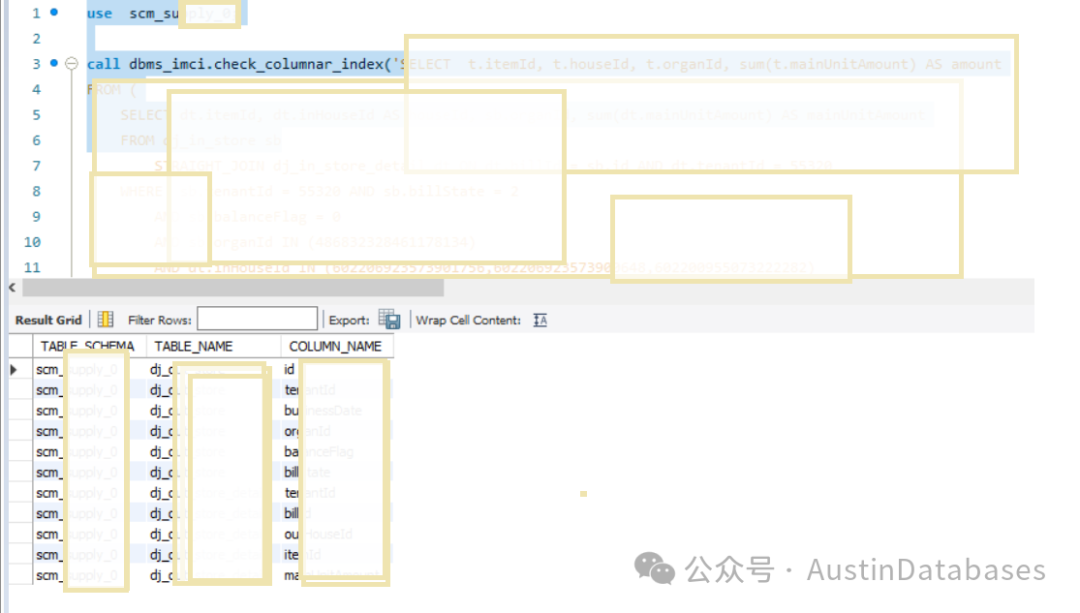
Task: Toggle the Wrap Cell Content icon
Action: (540, 320)
